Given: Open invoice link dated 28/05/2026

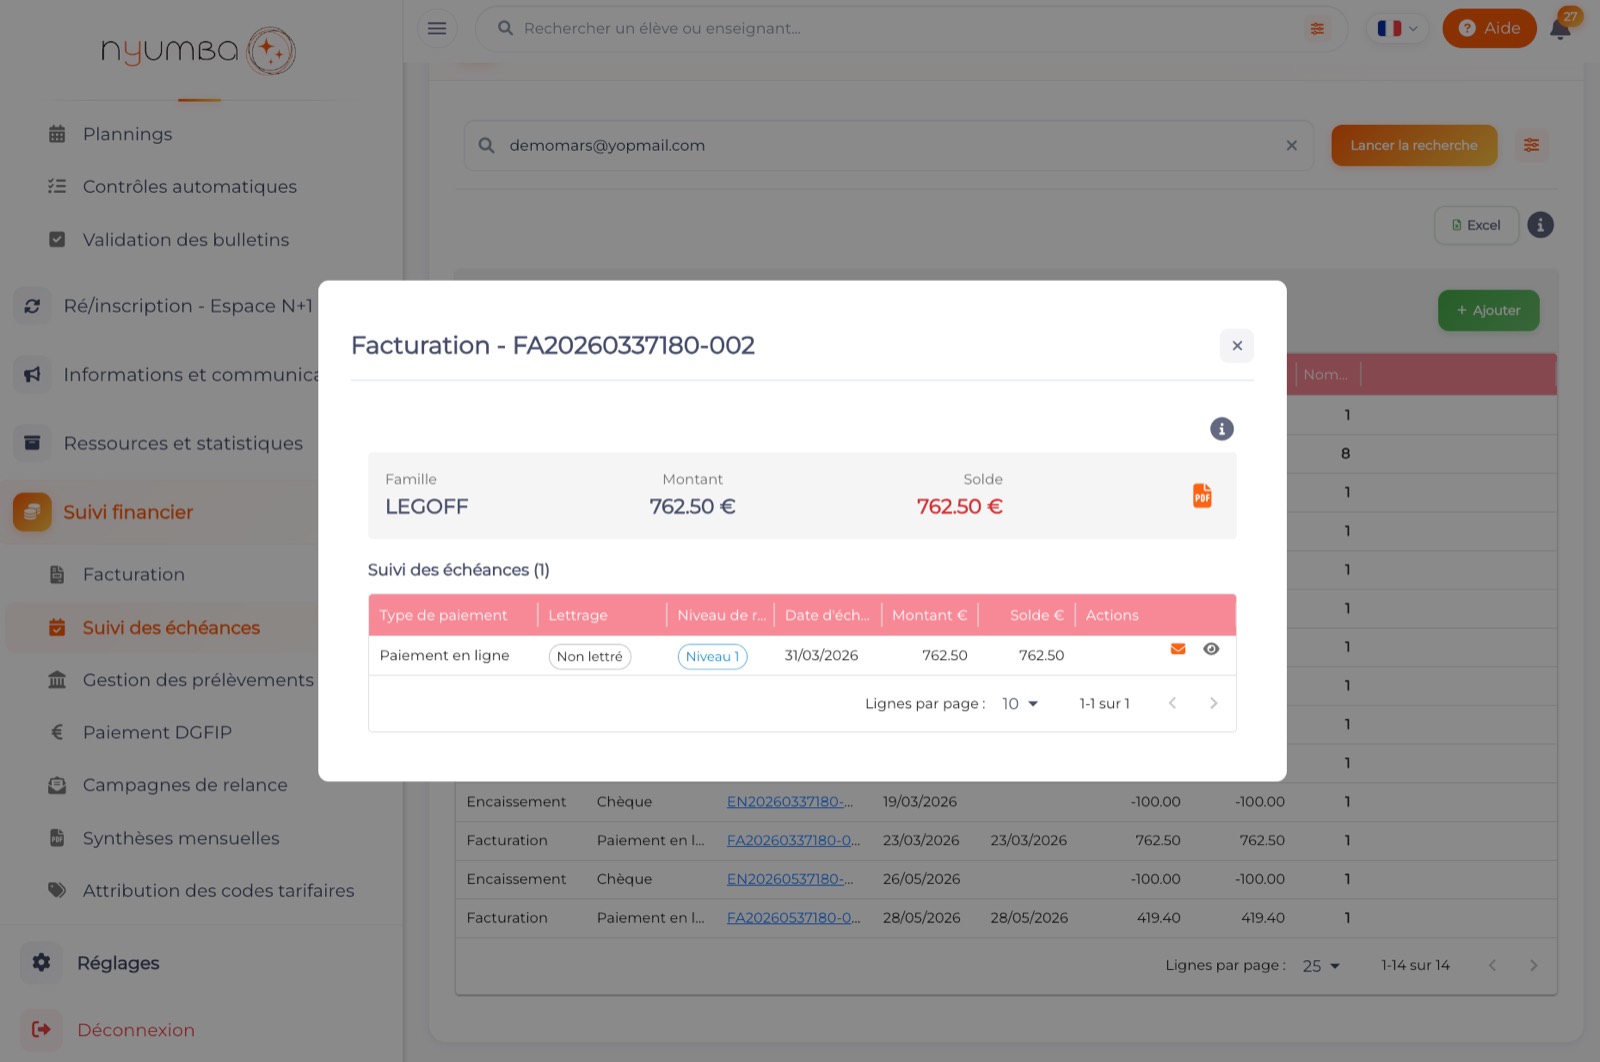Looking at the screenshot, I should click(793, 918).
